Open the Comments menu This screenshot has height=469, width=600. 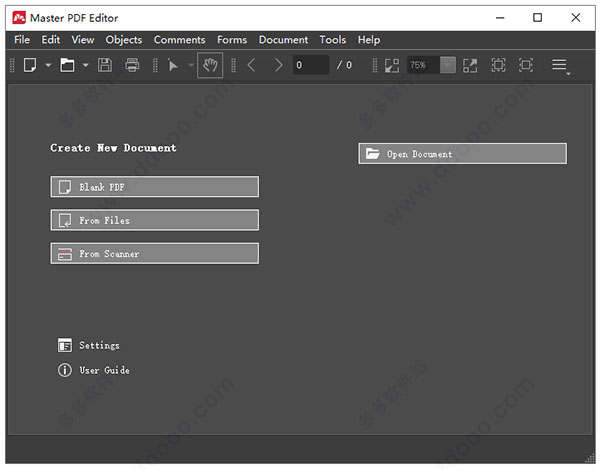pos(179,40)
